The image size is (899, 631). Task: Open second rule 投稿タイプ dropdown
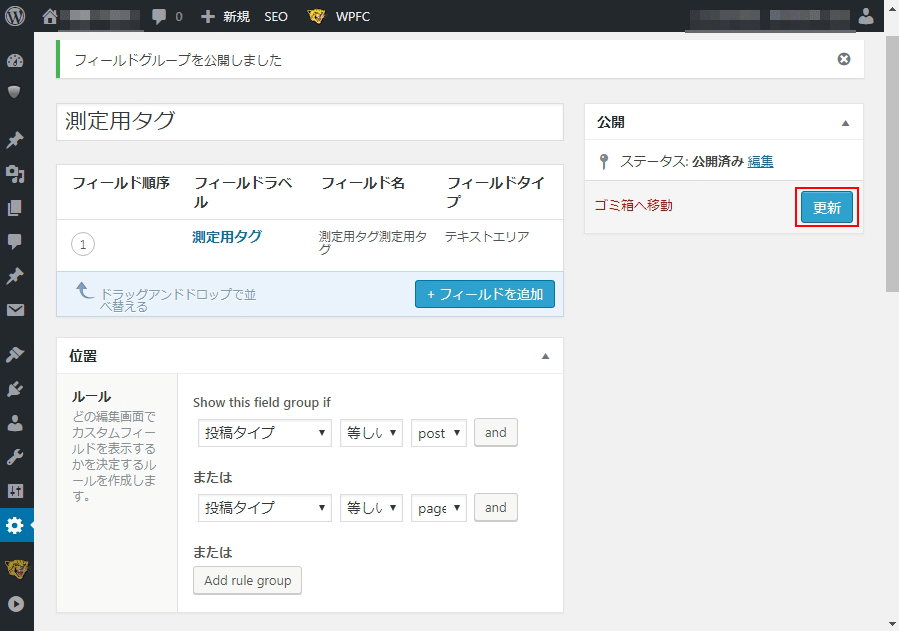tap(264, 508)
